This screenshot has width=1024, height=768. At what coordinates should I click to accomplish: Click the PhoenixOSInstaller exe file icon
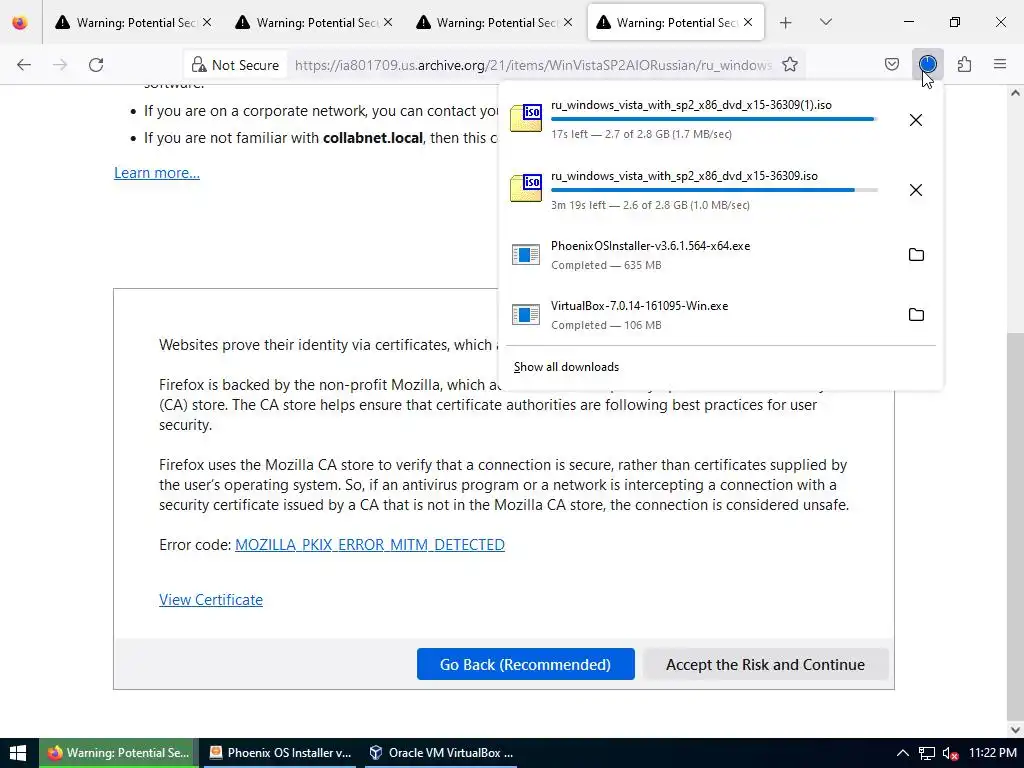pyautogui.click(x=526, y=254)
